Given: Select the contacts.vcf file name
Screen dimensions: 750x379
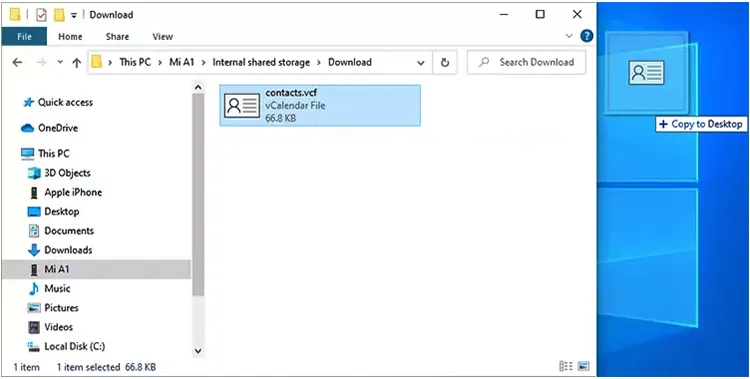Looking at the screenshot, I should coord(291,93).
